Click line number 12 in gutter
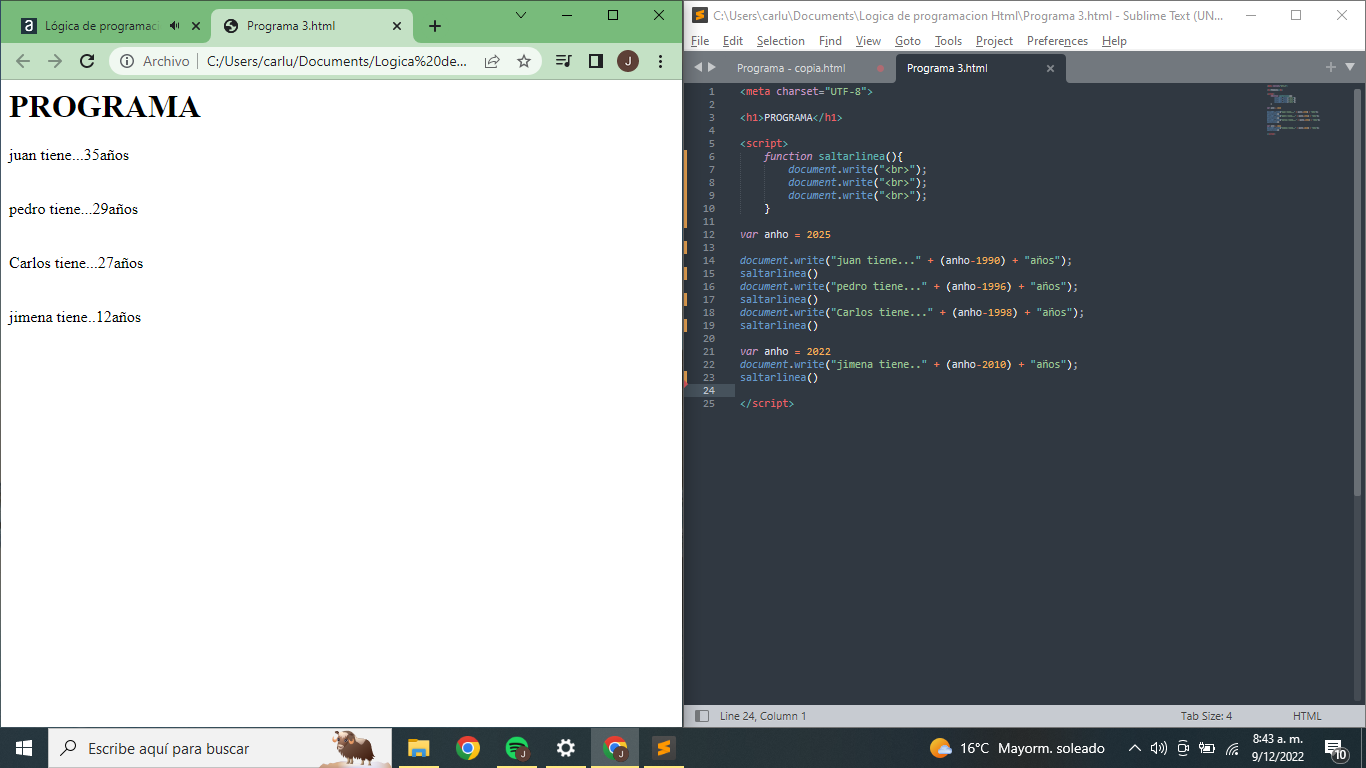 click(x=709, y=234)
